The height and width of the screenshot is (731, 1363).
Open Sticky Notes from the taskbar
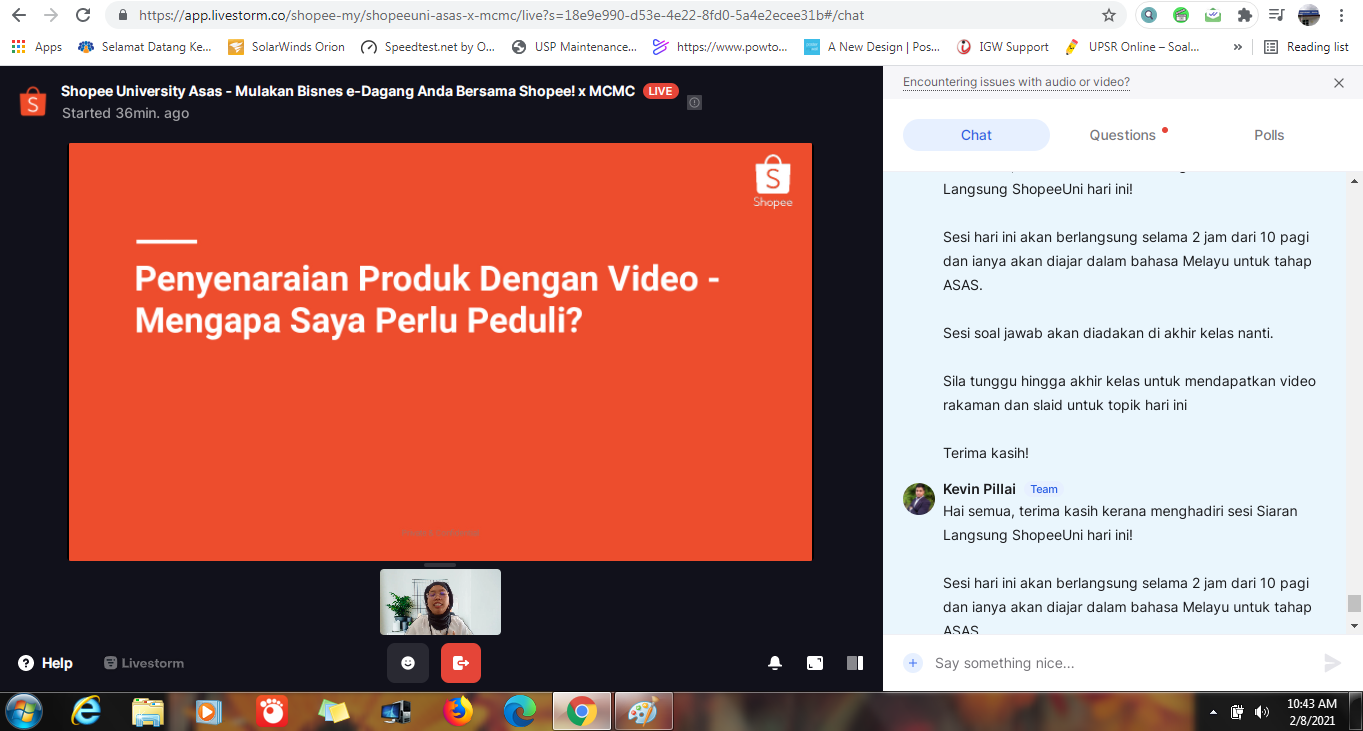tap(333, 711)
